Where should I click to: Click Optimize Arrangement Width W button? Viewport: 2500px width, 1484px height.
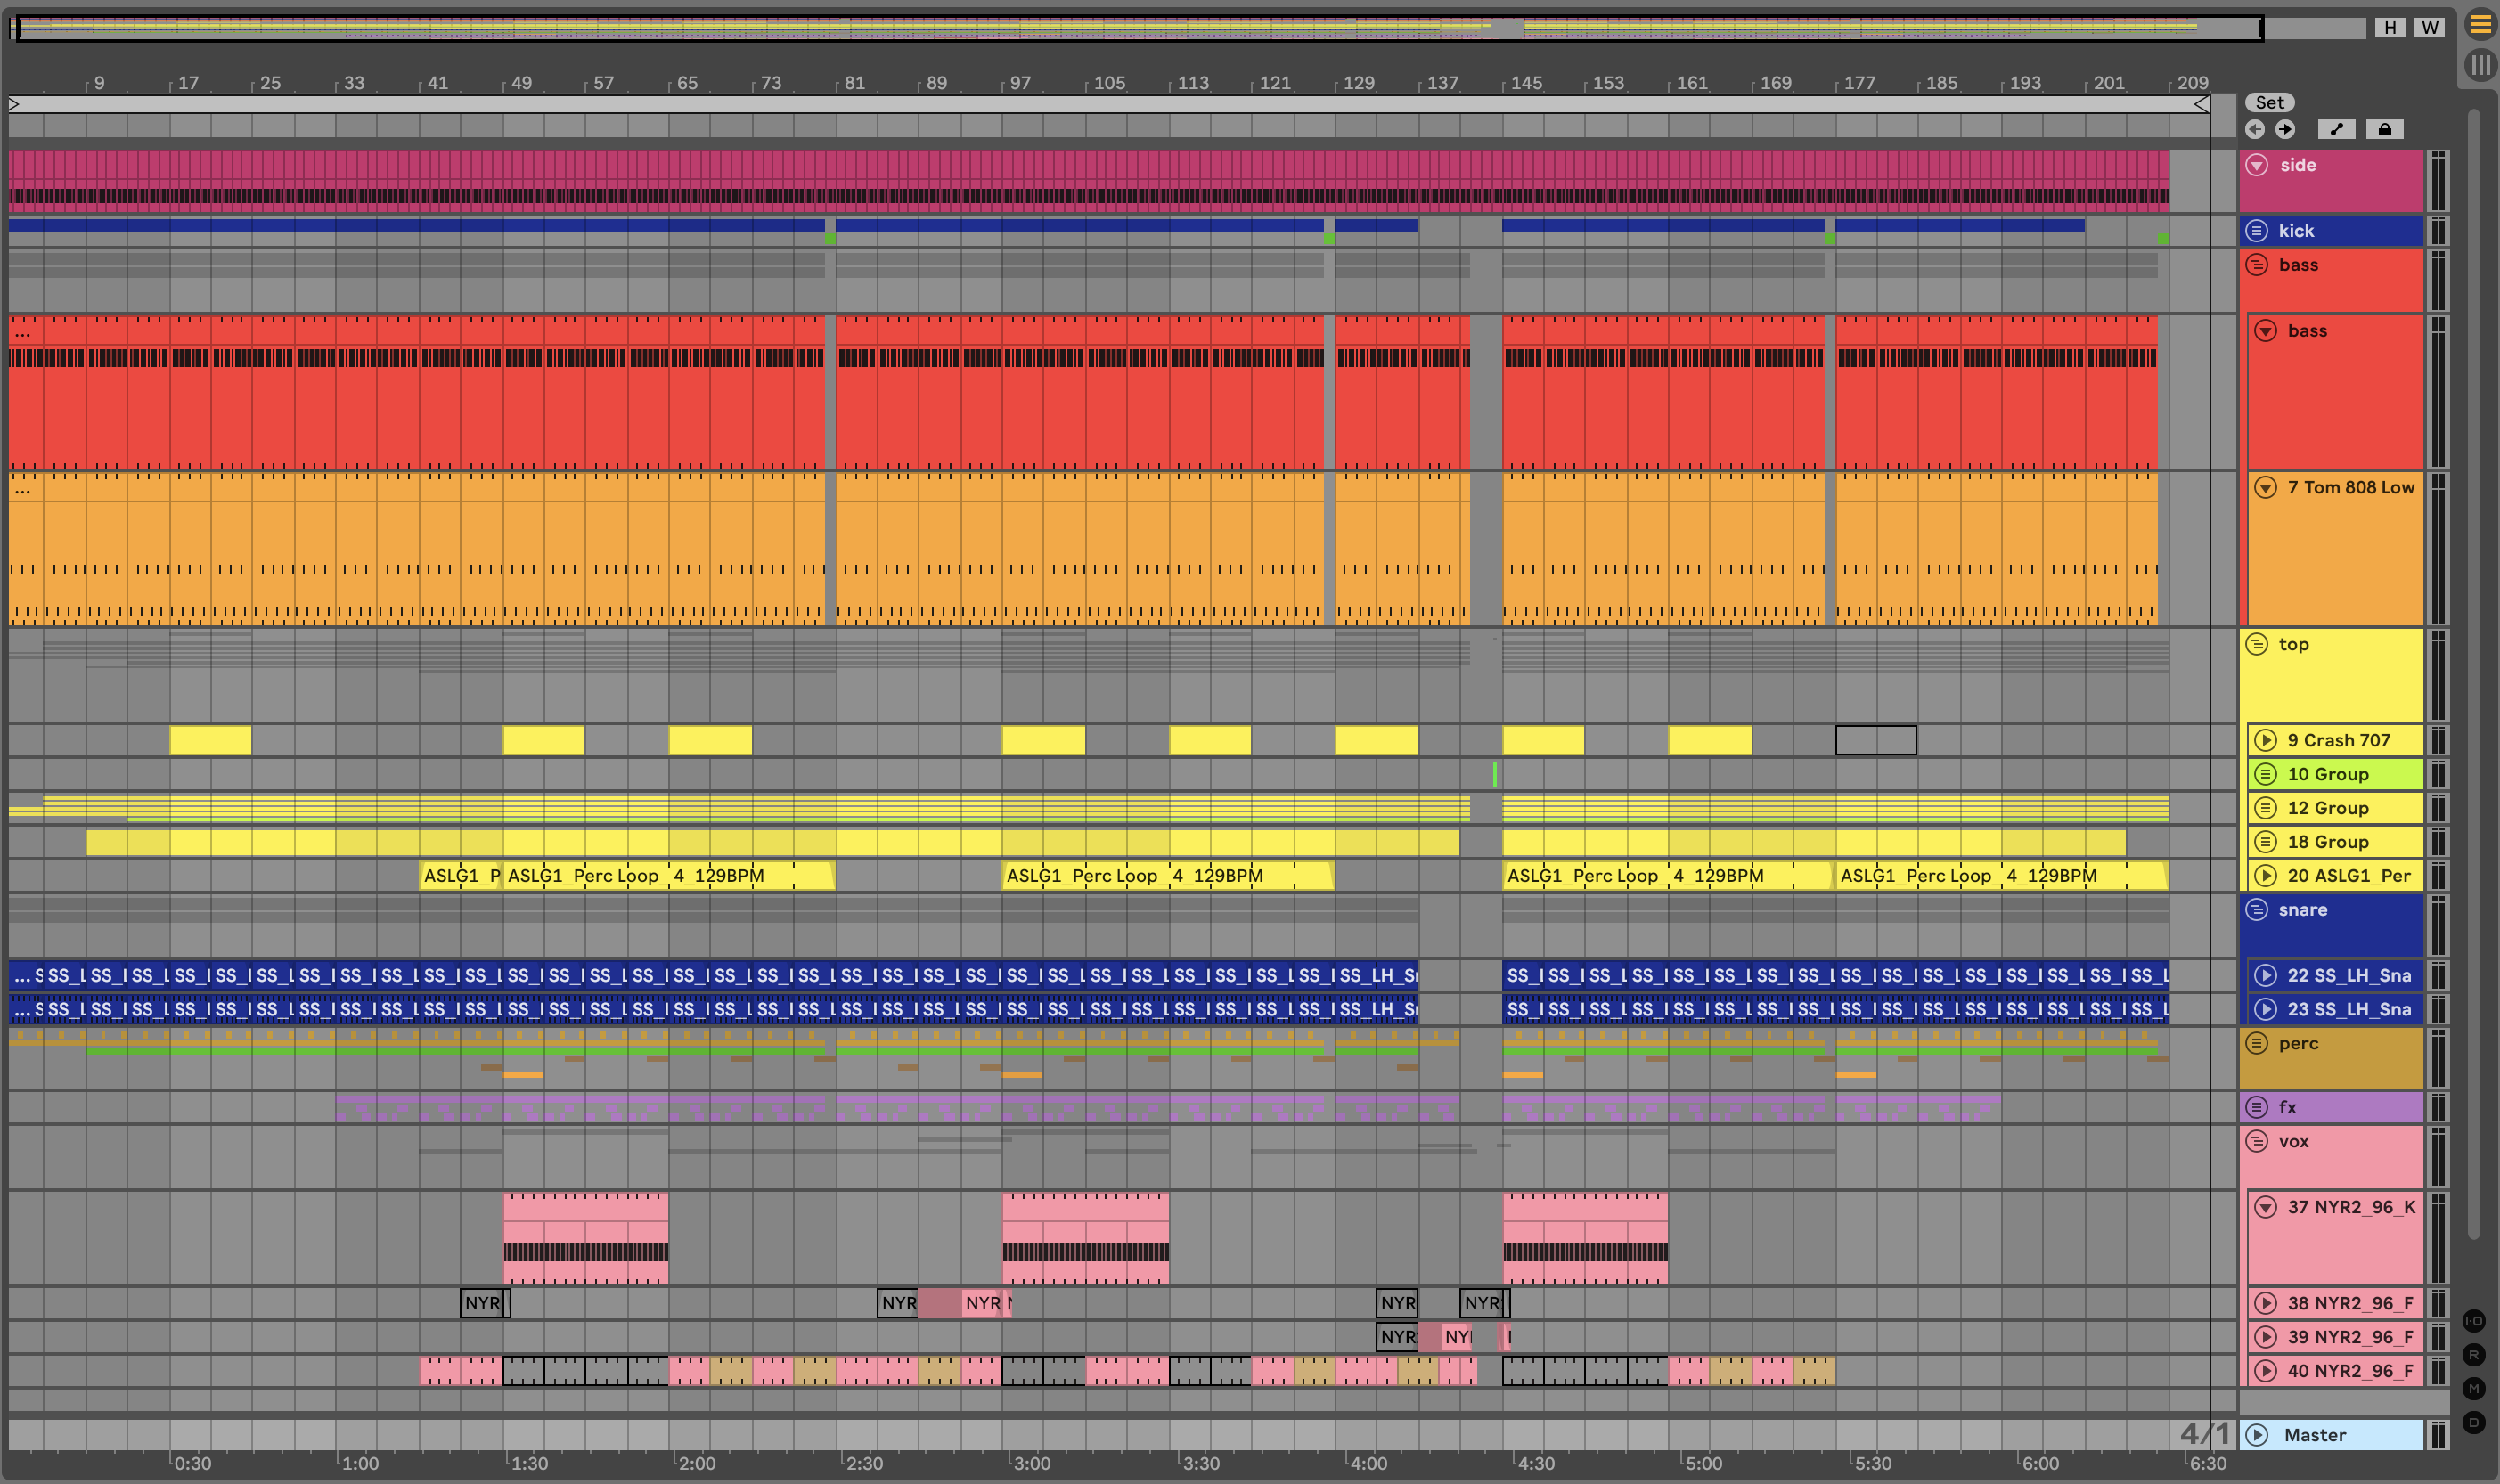point(2430,27)
